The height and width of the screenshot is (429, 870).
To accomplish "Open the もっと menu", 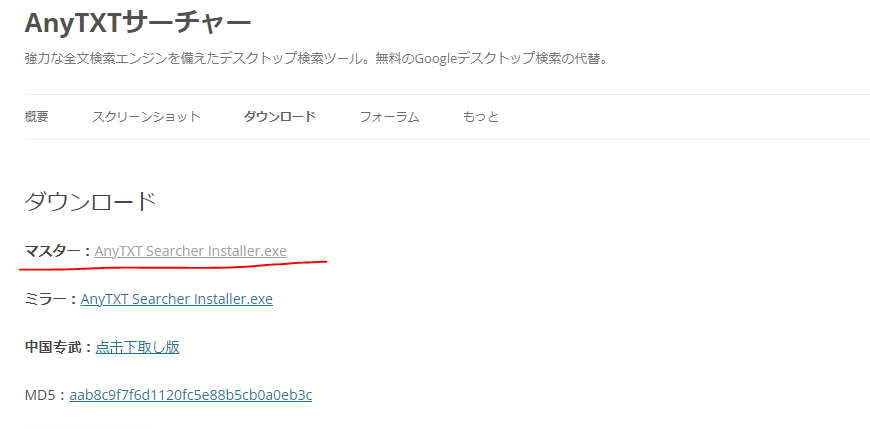I will pos(480,117).
